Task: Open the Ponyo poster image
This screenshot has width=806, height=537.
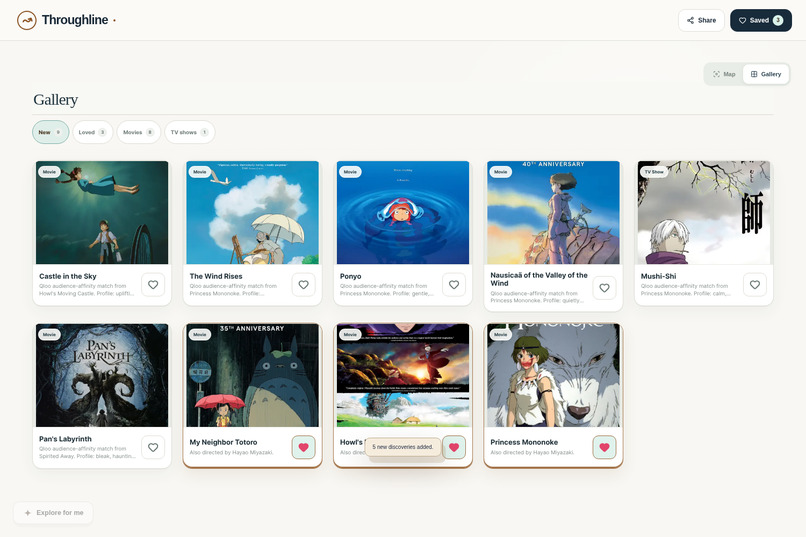Action: [403, 213]
